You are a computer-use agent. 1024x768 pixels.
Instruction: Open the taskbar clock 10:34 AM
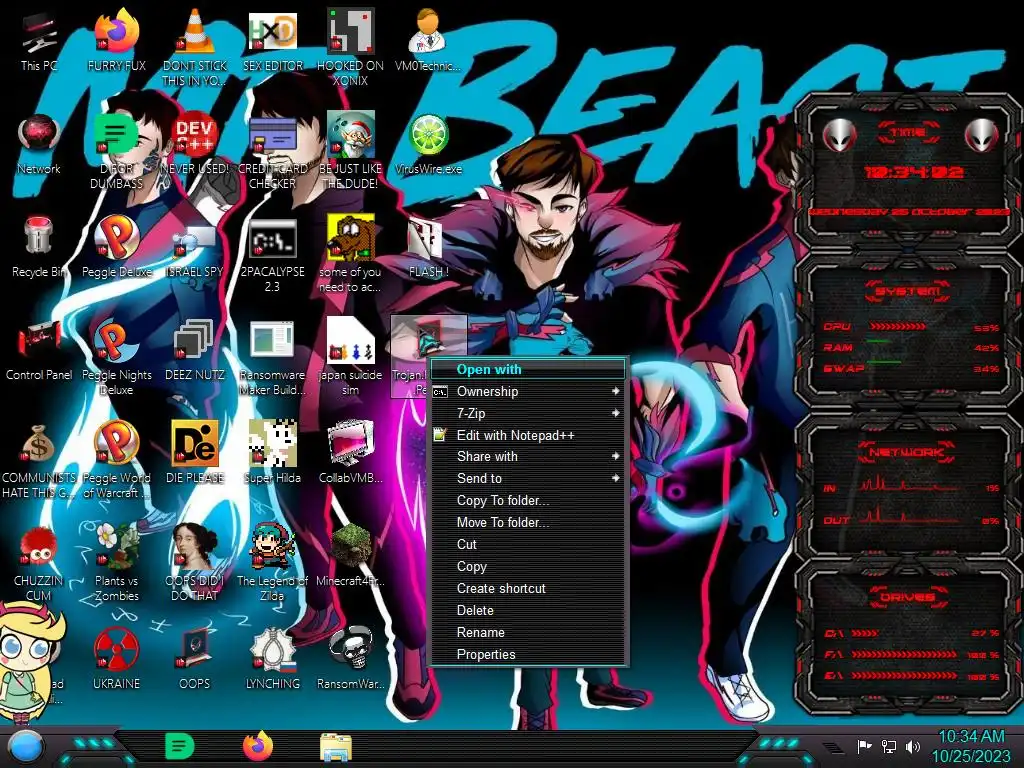click(x=971, y=747)
